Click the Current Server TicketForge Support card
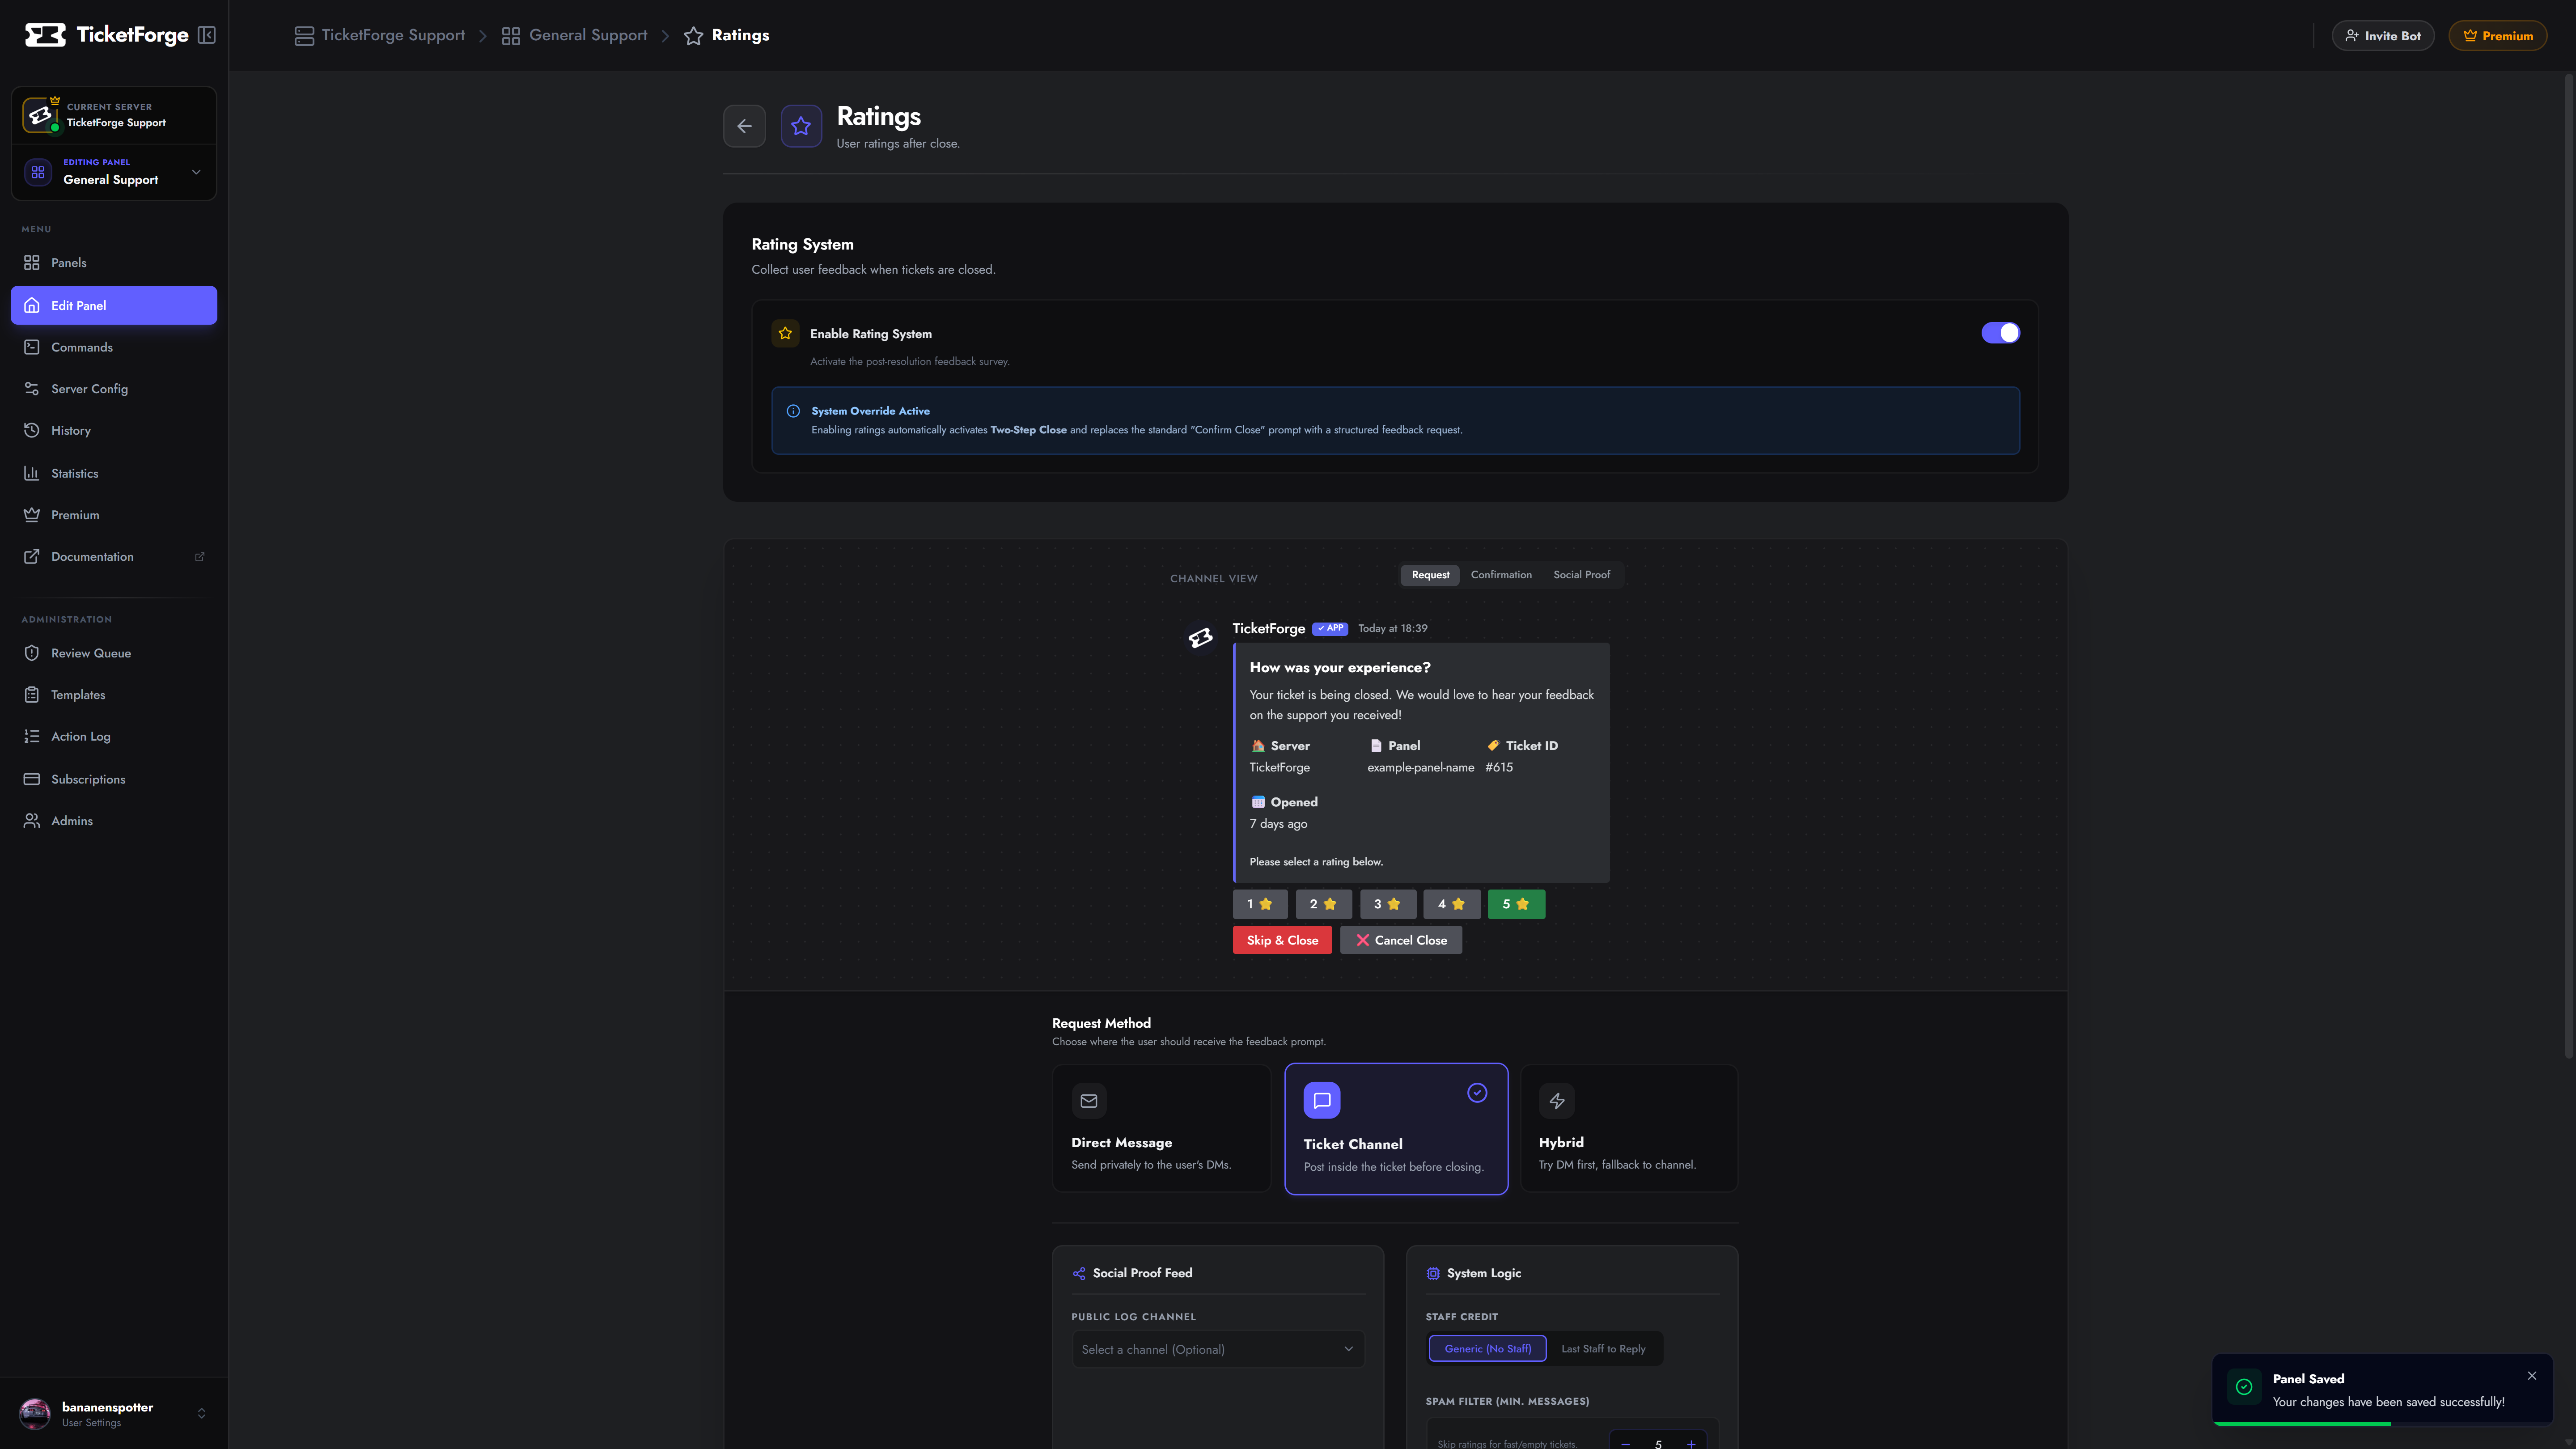 coord(114,115)
